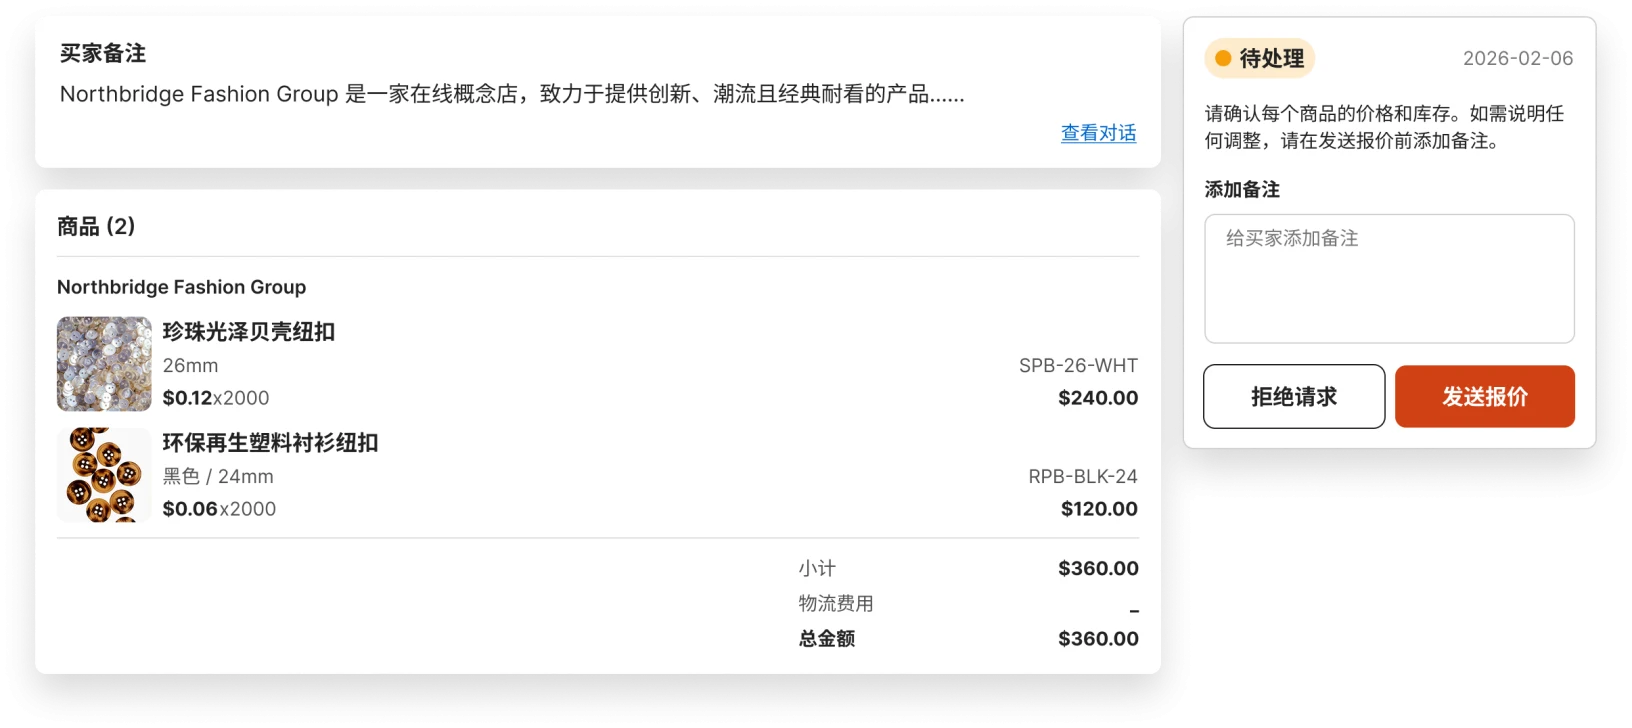Viewport: 1632px width, 728px height.
Task: Click the 商品 (2) section header
Action: pyautogui.click(x=96, y=226)
